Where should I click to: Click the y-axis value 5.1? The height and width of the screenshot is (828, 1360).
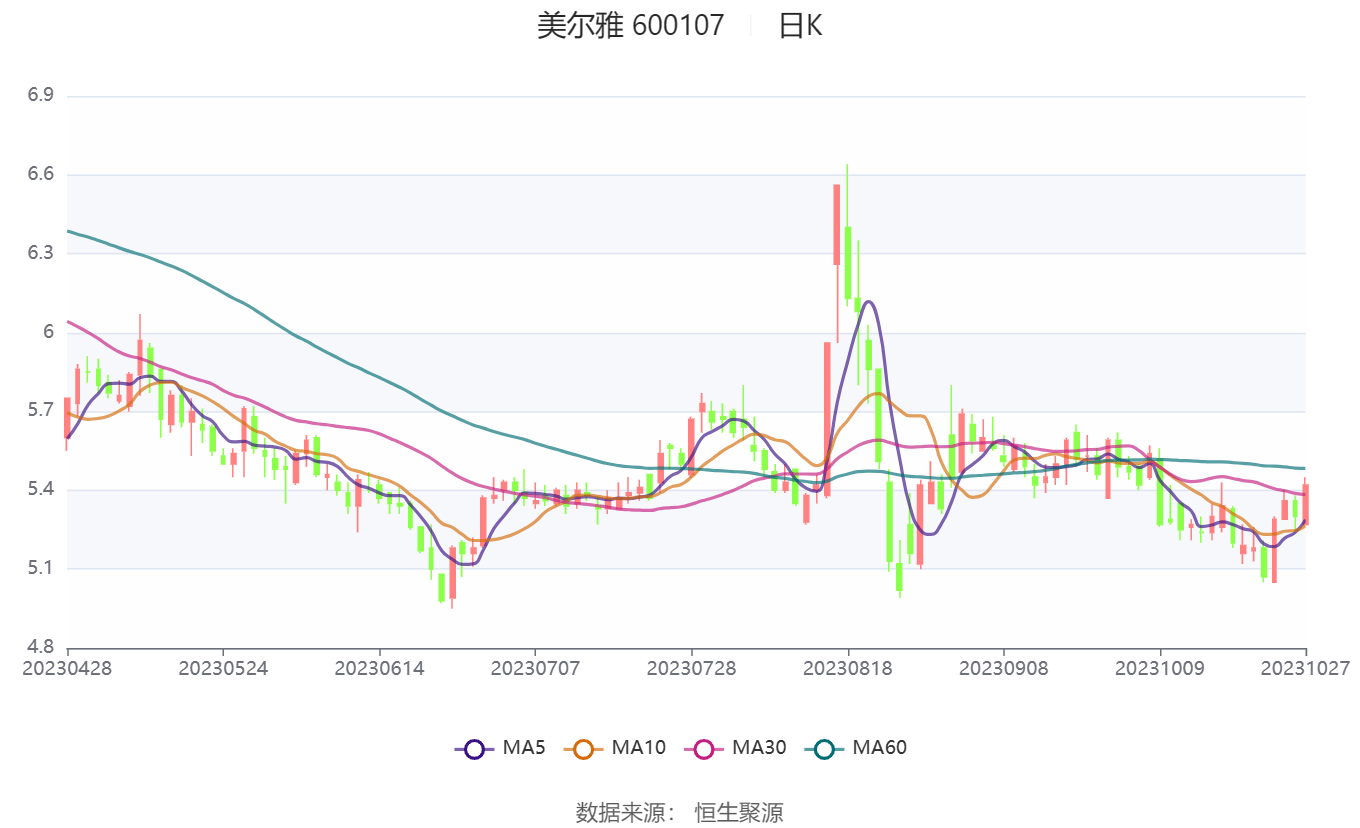pyautogui.click(x=40, y=568)
